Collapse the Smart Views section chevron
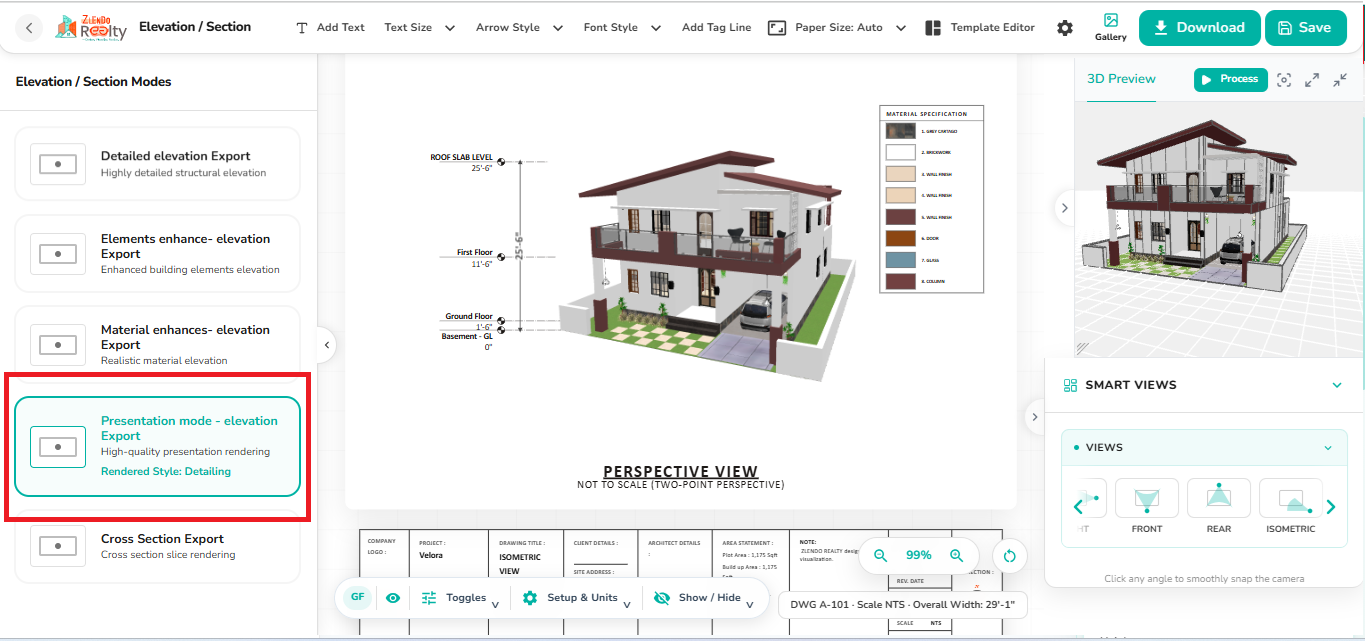 (1337, 385)
